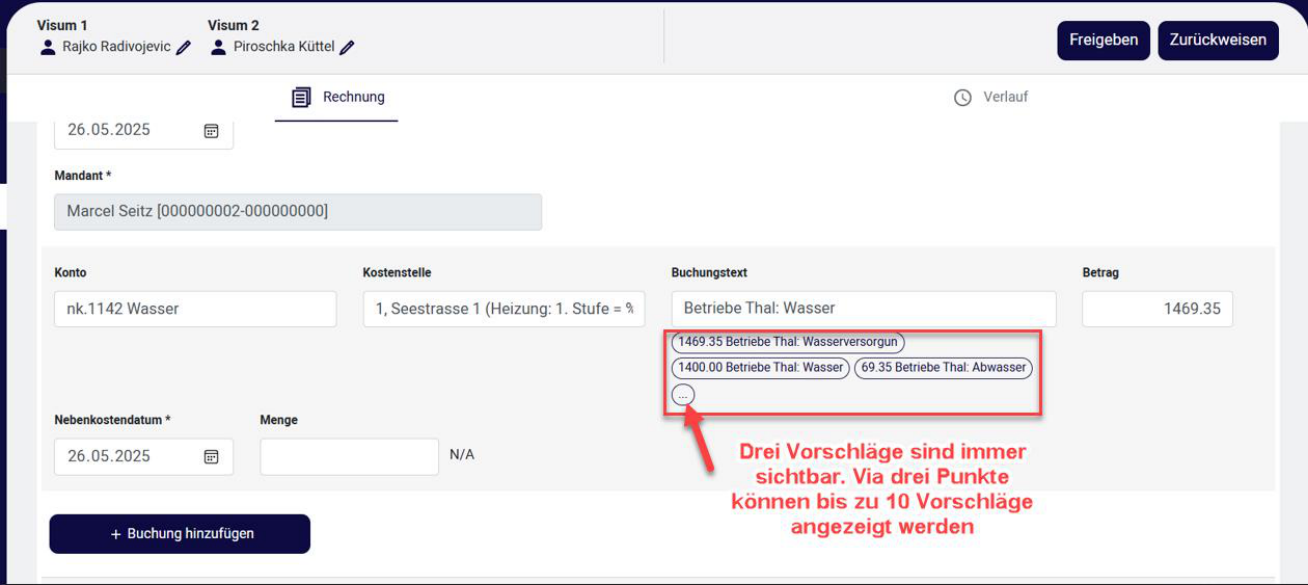Open the Konto field nk.1142 Wasser
1308x585 pixels.
195,309
